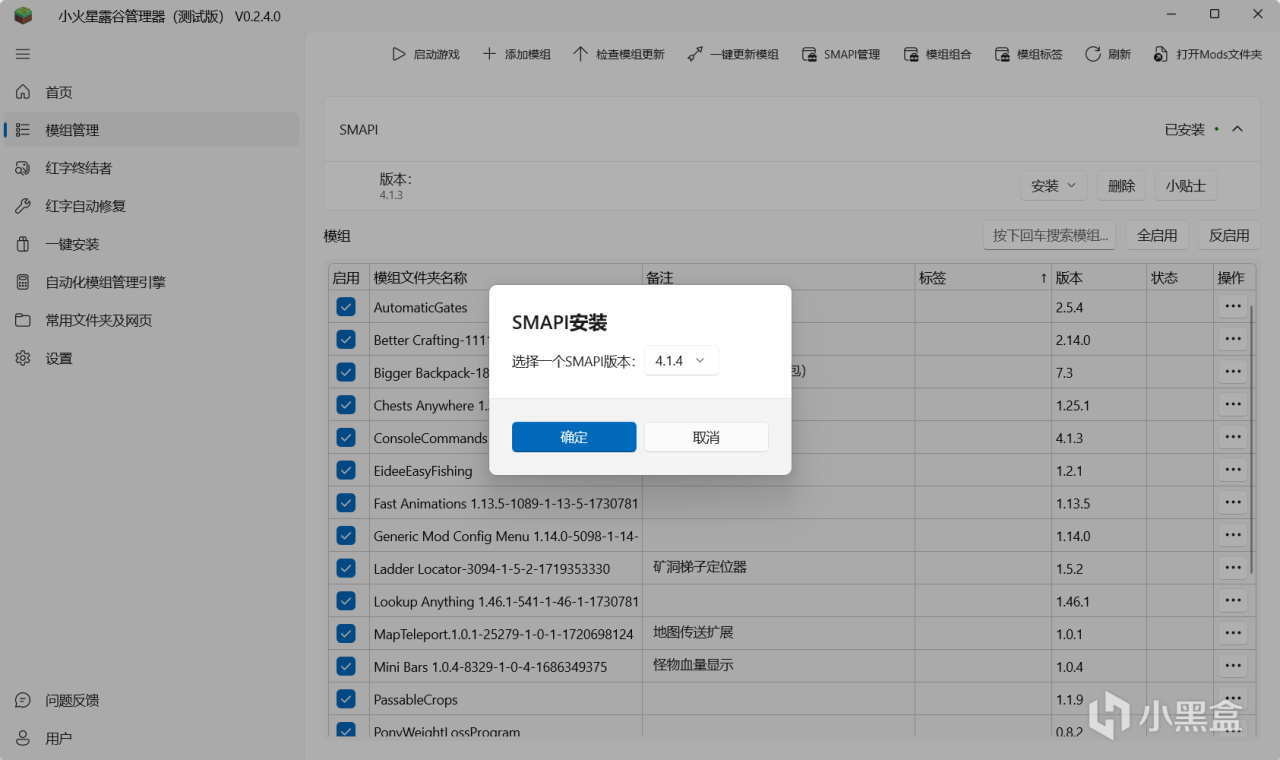Toggle Generic Mod Config Menu checkbox
The image size is (1280, 760).
(x=346, y=536)
